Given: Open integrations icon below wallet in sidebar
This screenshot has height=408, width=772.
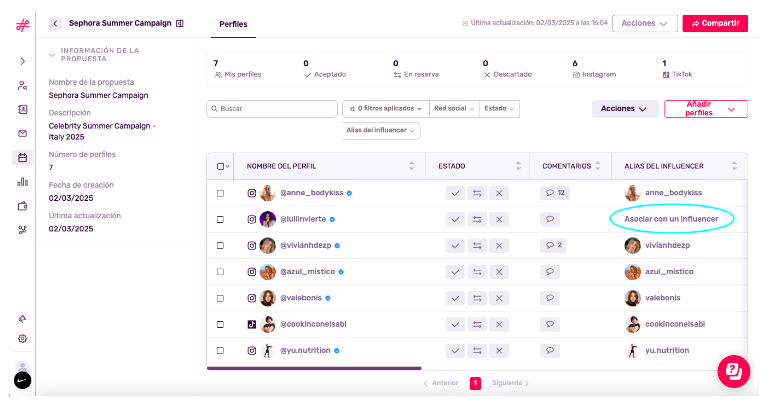Looking at the screenshot, I should [x=23, y=230].
